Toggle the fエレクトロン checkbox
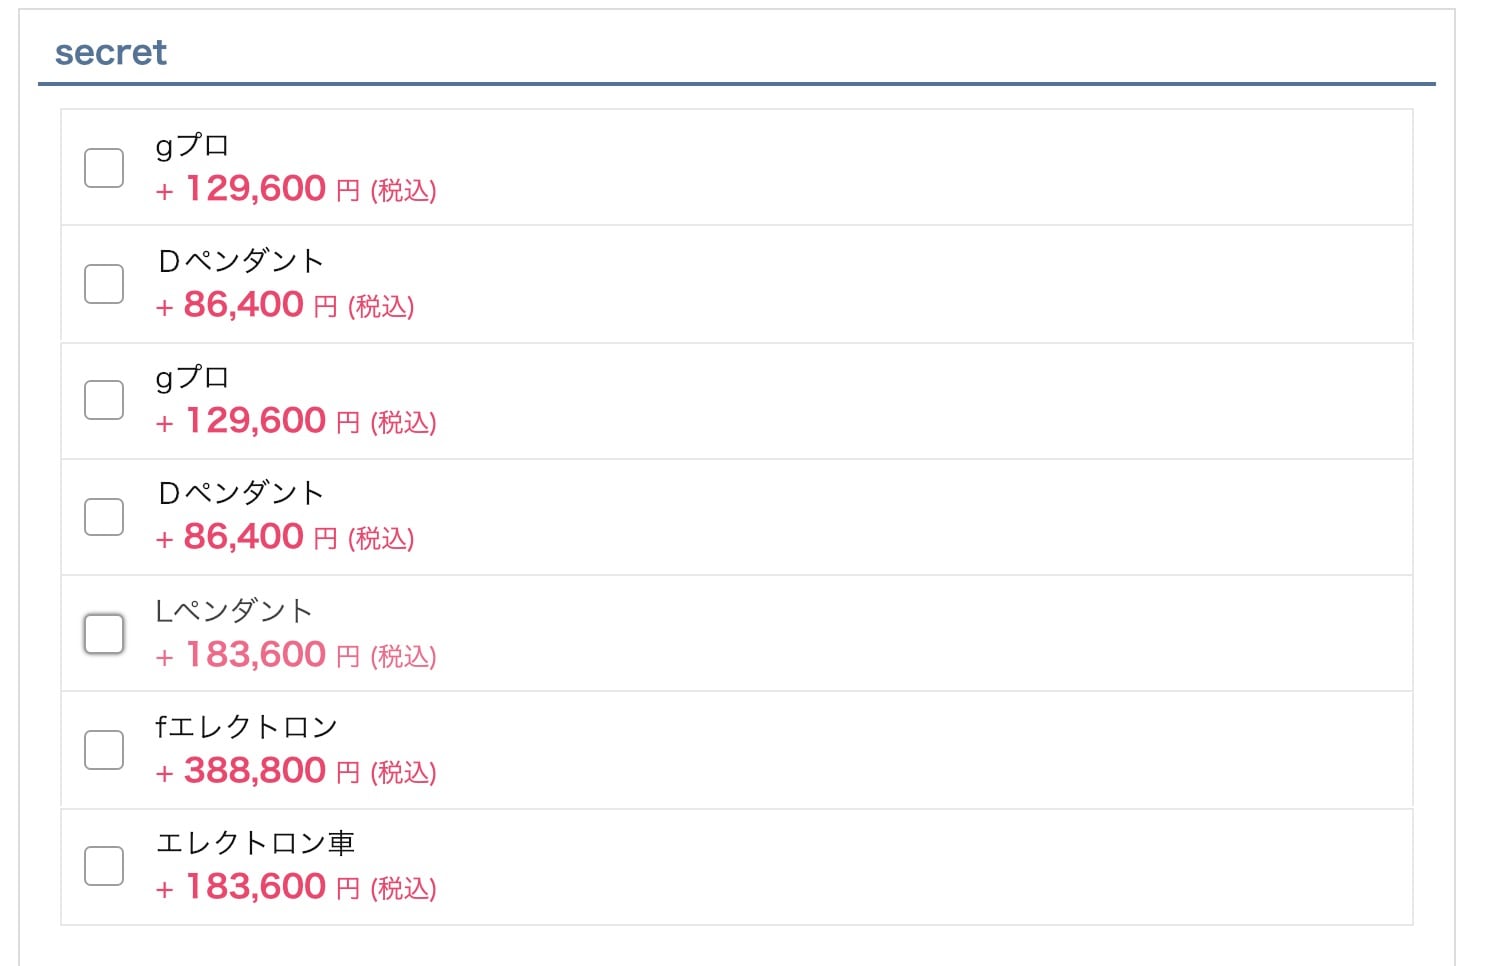 (x=104, y=750)
